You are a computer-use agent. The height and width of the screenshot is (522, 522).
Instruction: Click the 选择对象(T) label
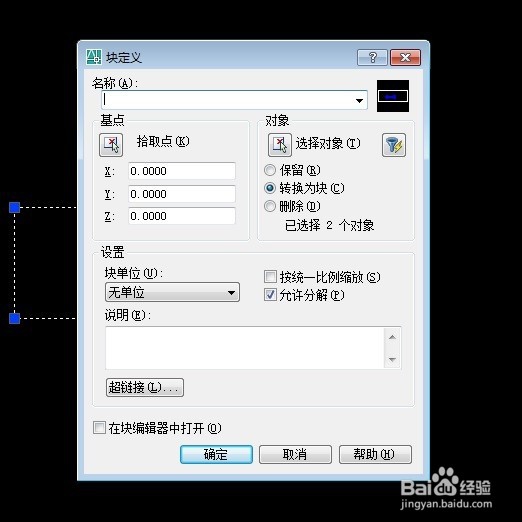point(328,144)
